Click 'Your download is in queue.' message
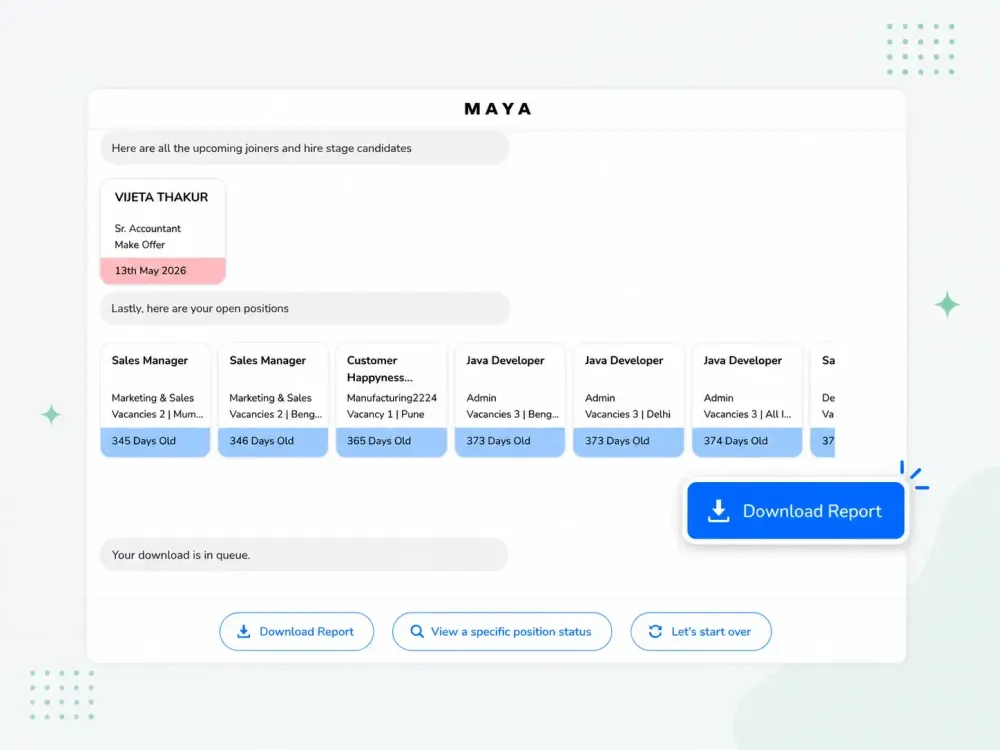This screenshot has width=1000, height=750. [304, 555]
